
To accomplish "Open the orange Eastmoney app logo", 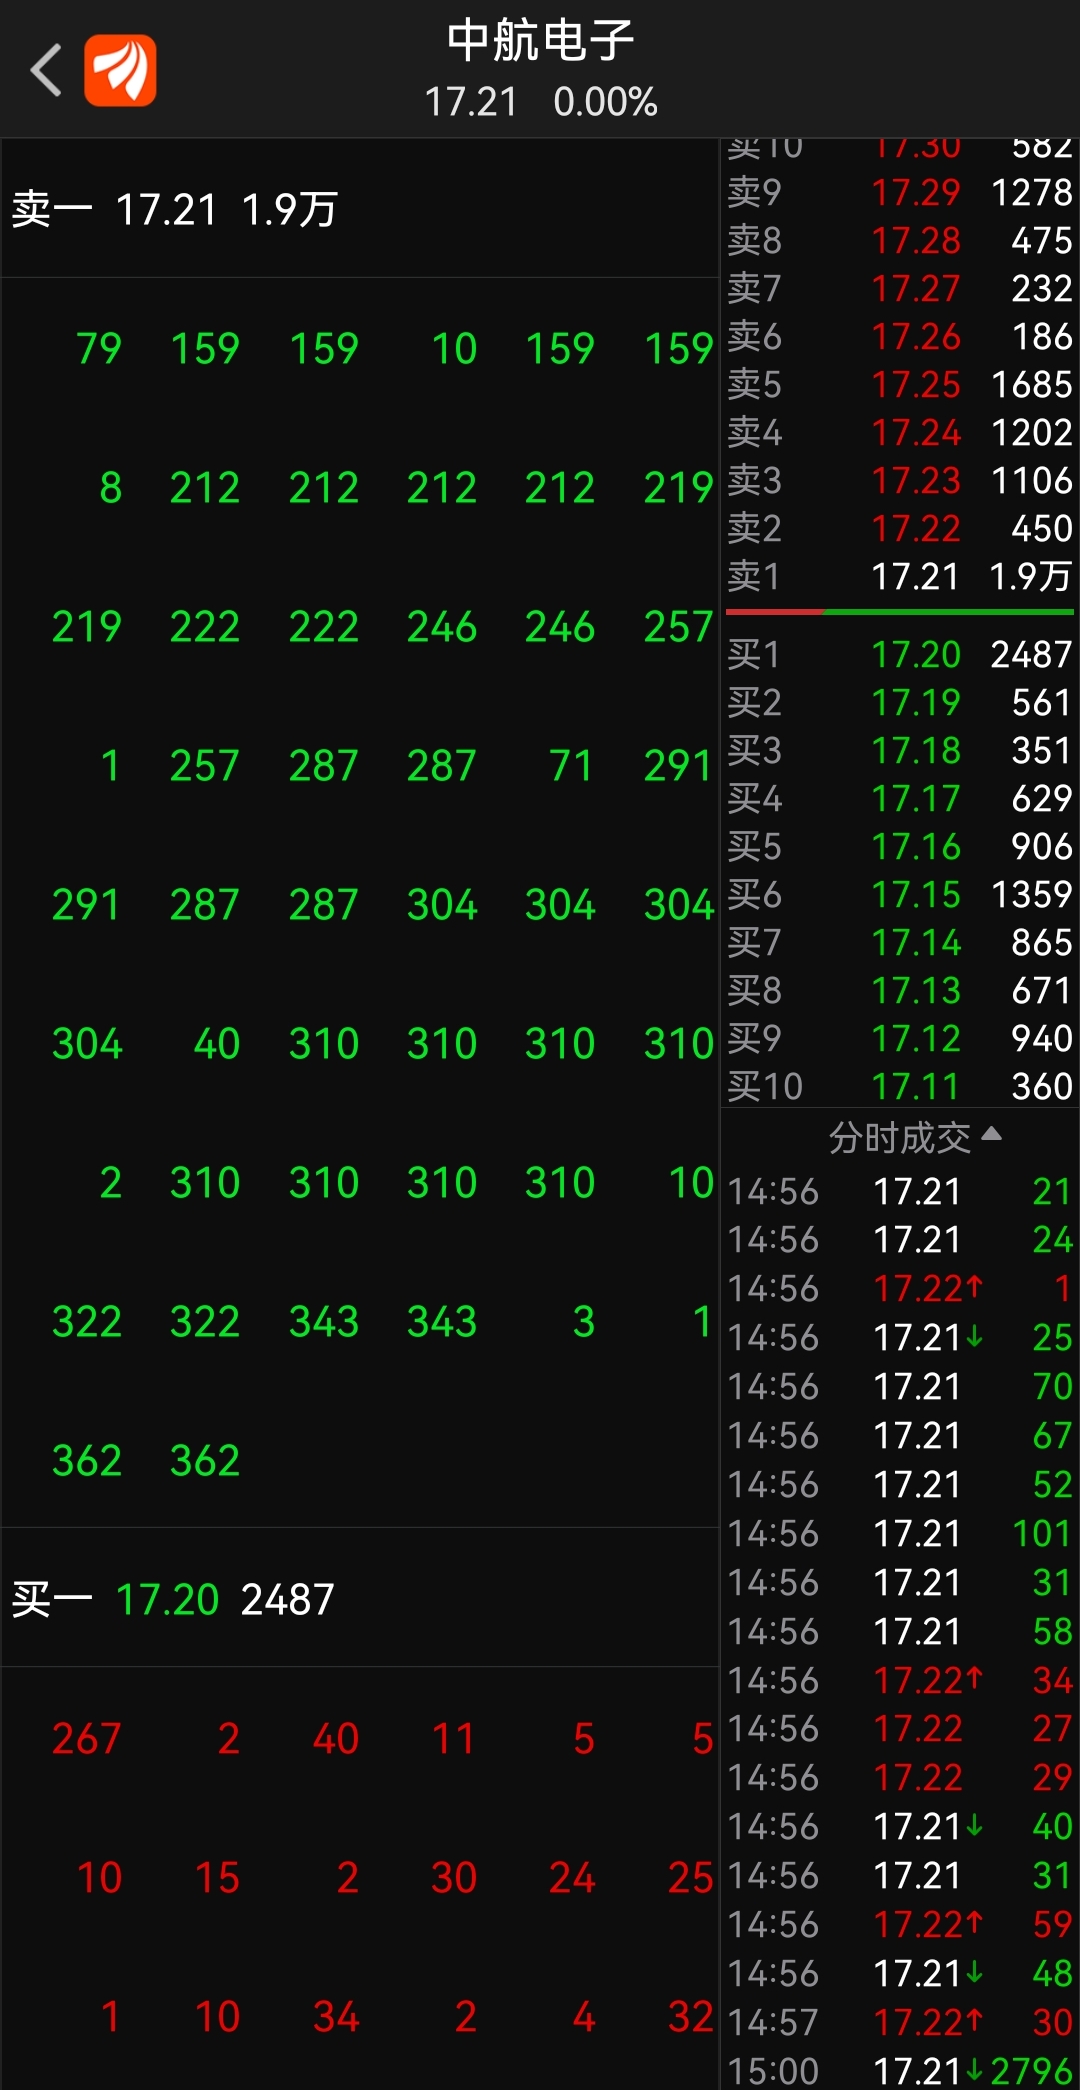I will pos(120,70).
